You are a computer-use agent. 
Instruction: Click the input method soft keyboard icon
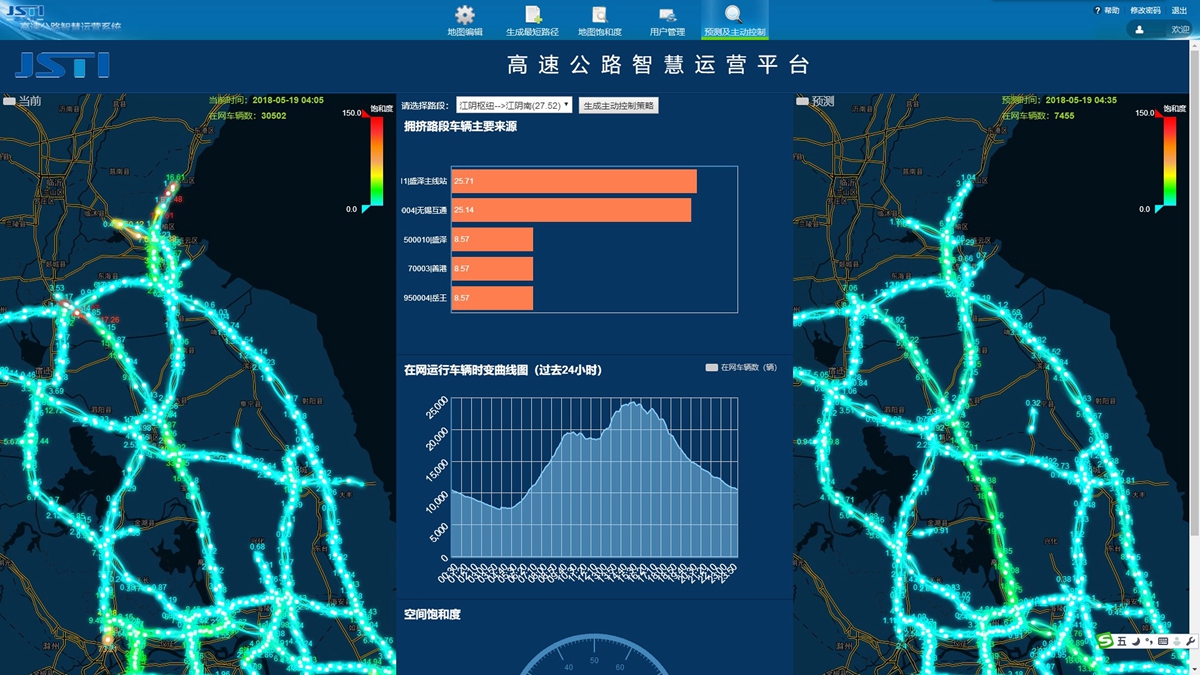[1162, 641]
